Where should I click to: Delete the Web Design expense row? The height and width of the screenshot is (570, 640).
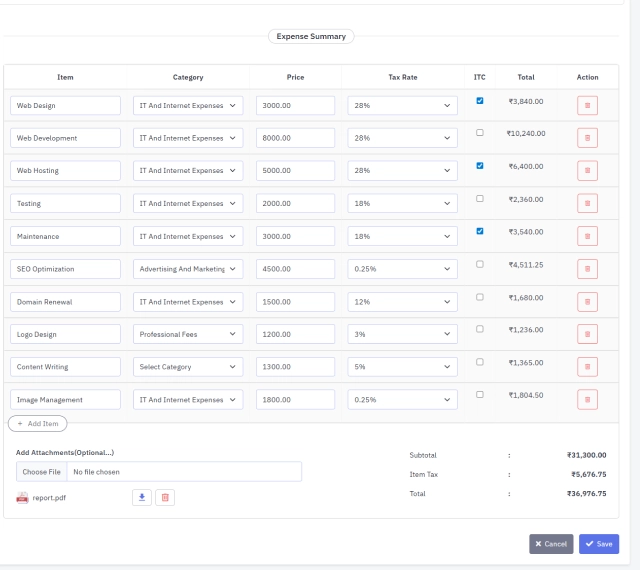click(587, 105)
